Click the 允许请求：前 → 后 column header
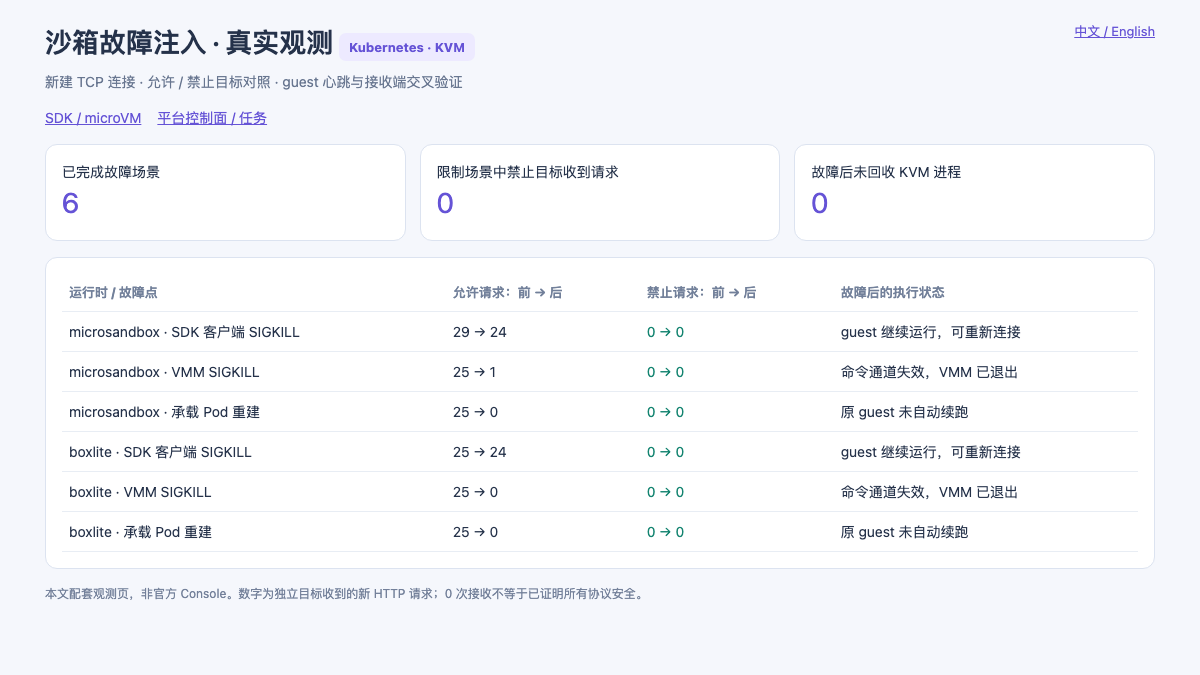 pyautogui.click(x=507, y=293)
